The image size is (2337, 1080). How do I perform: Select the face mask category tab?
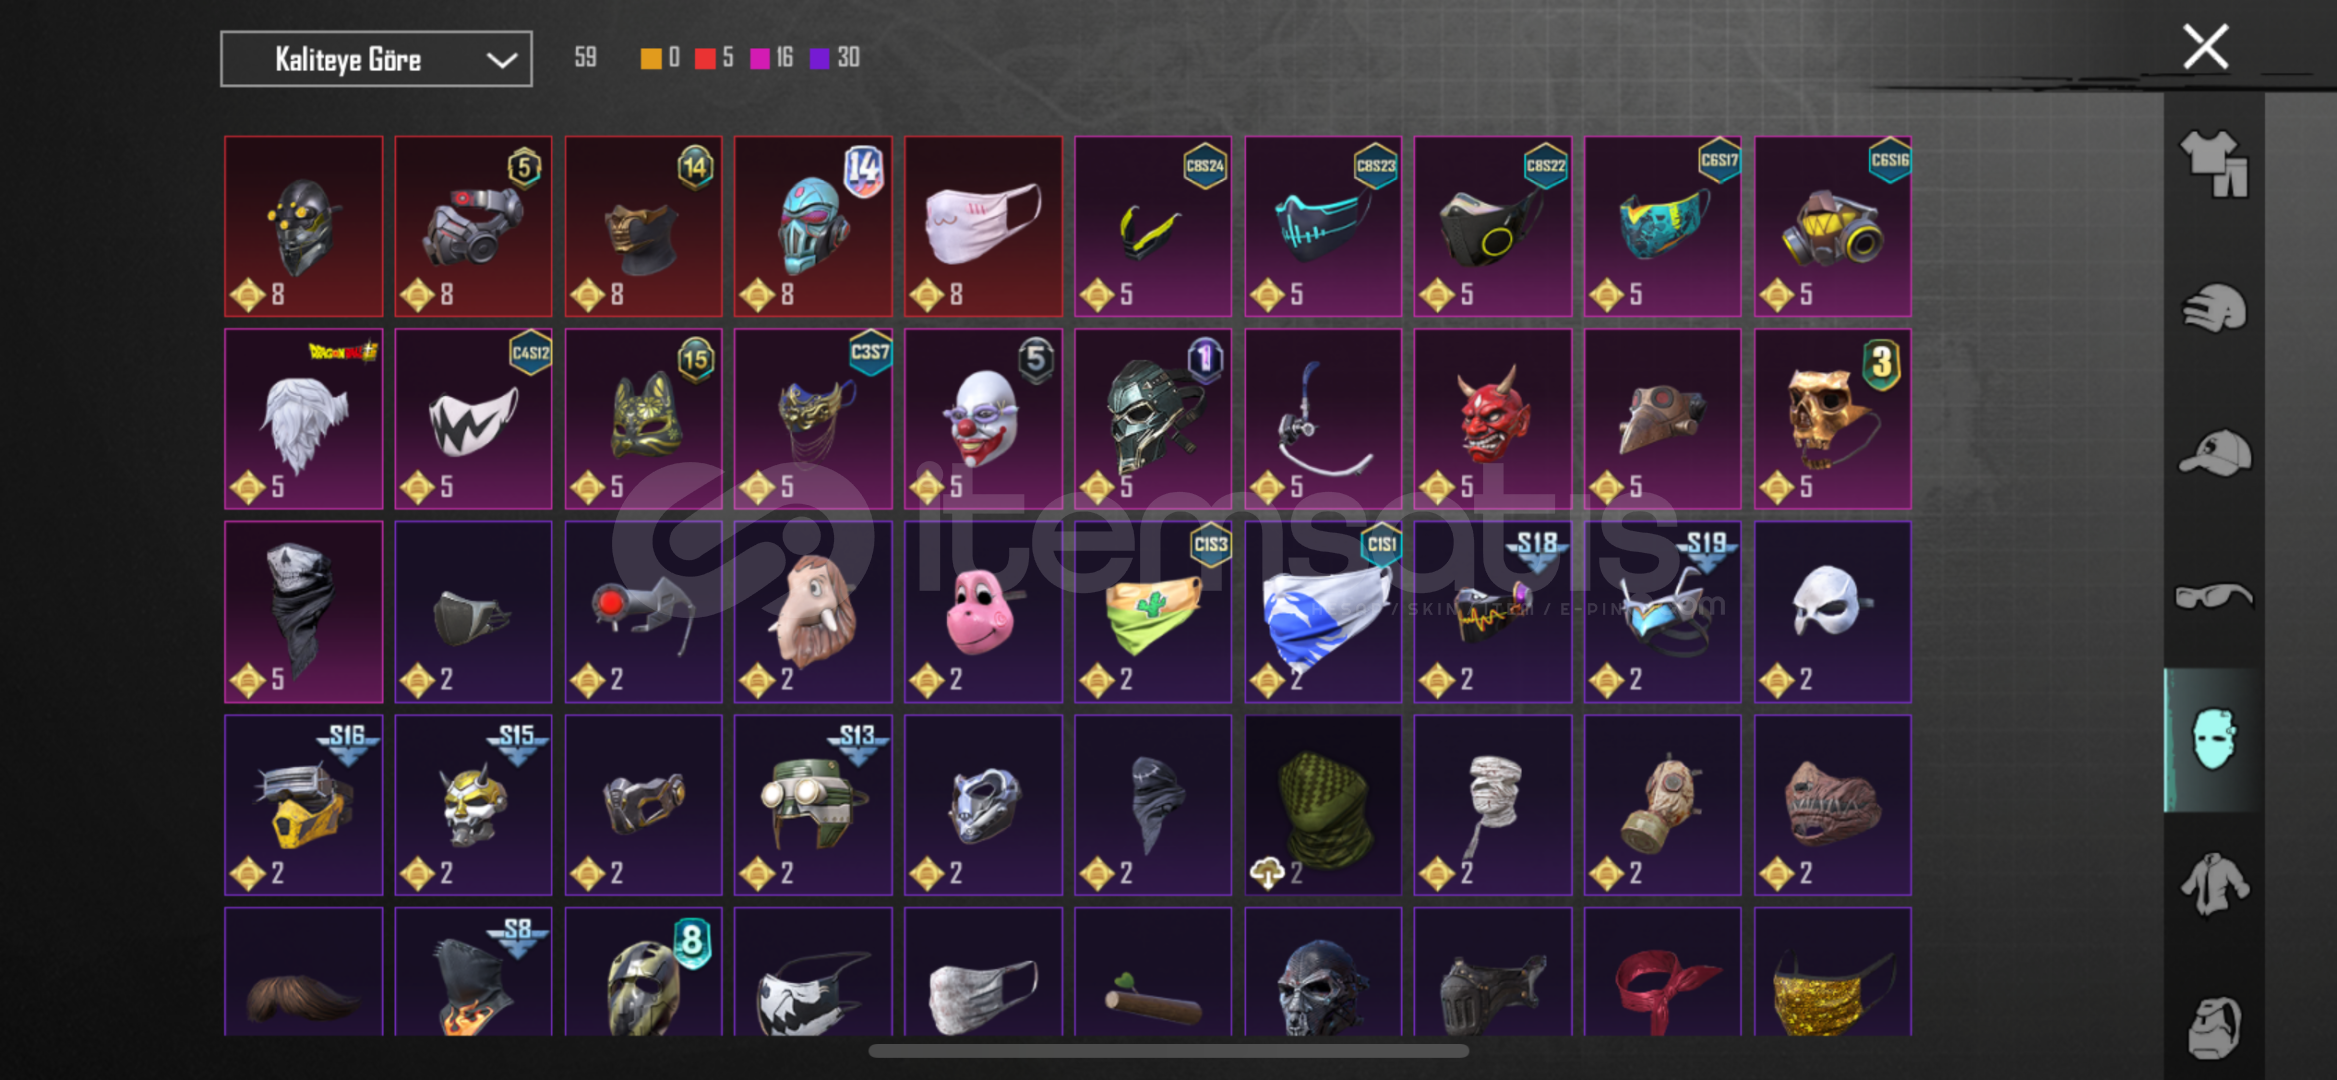pos(2213,740)
